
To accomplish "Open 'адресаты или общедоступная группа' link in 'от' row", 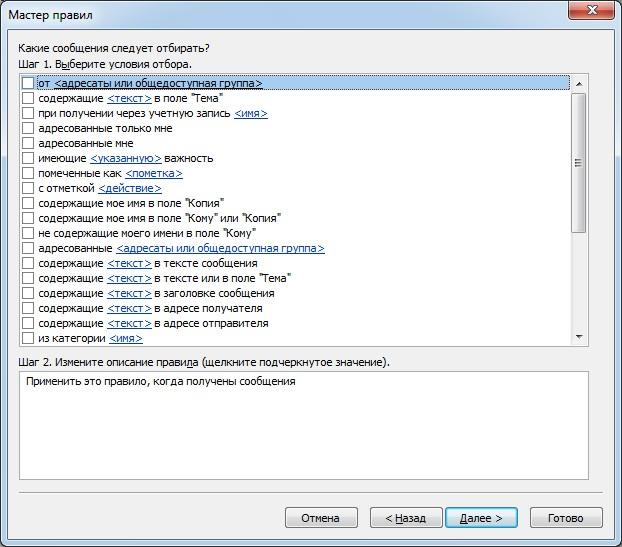I will pyautogui.click(x=158, y=83).
